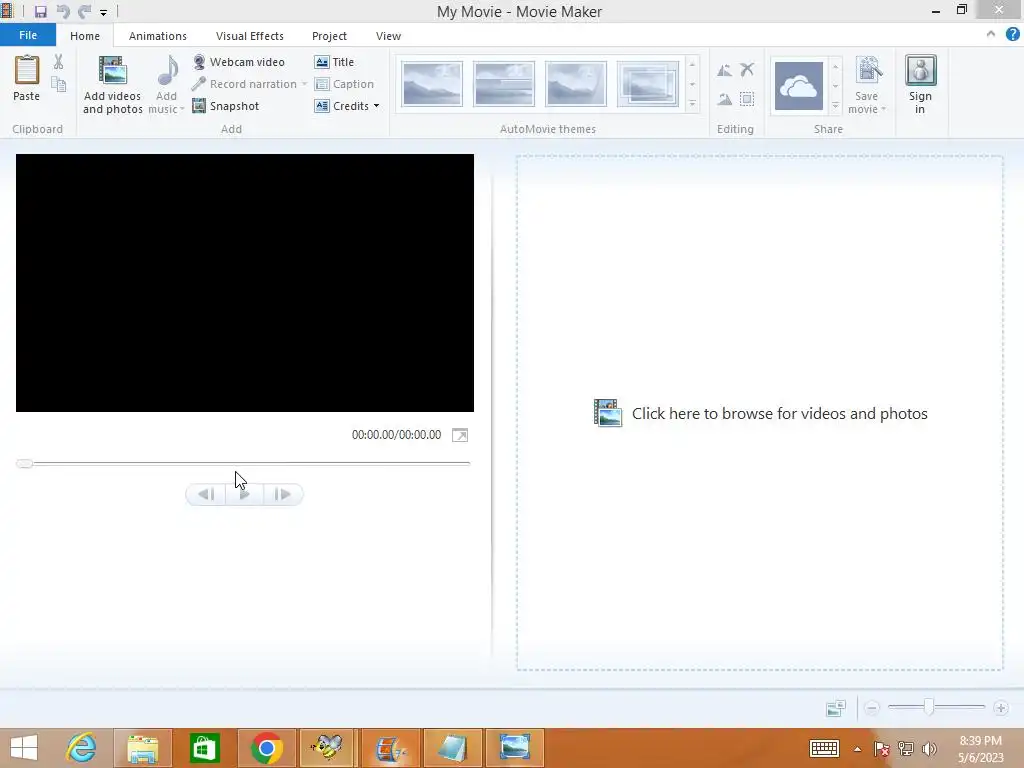Zoom in time scale plus button

point(1000,708)
